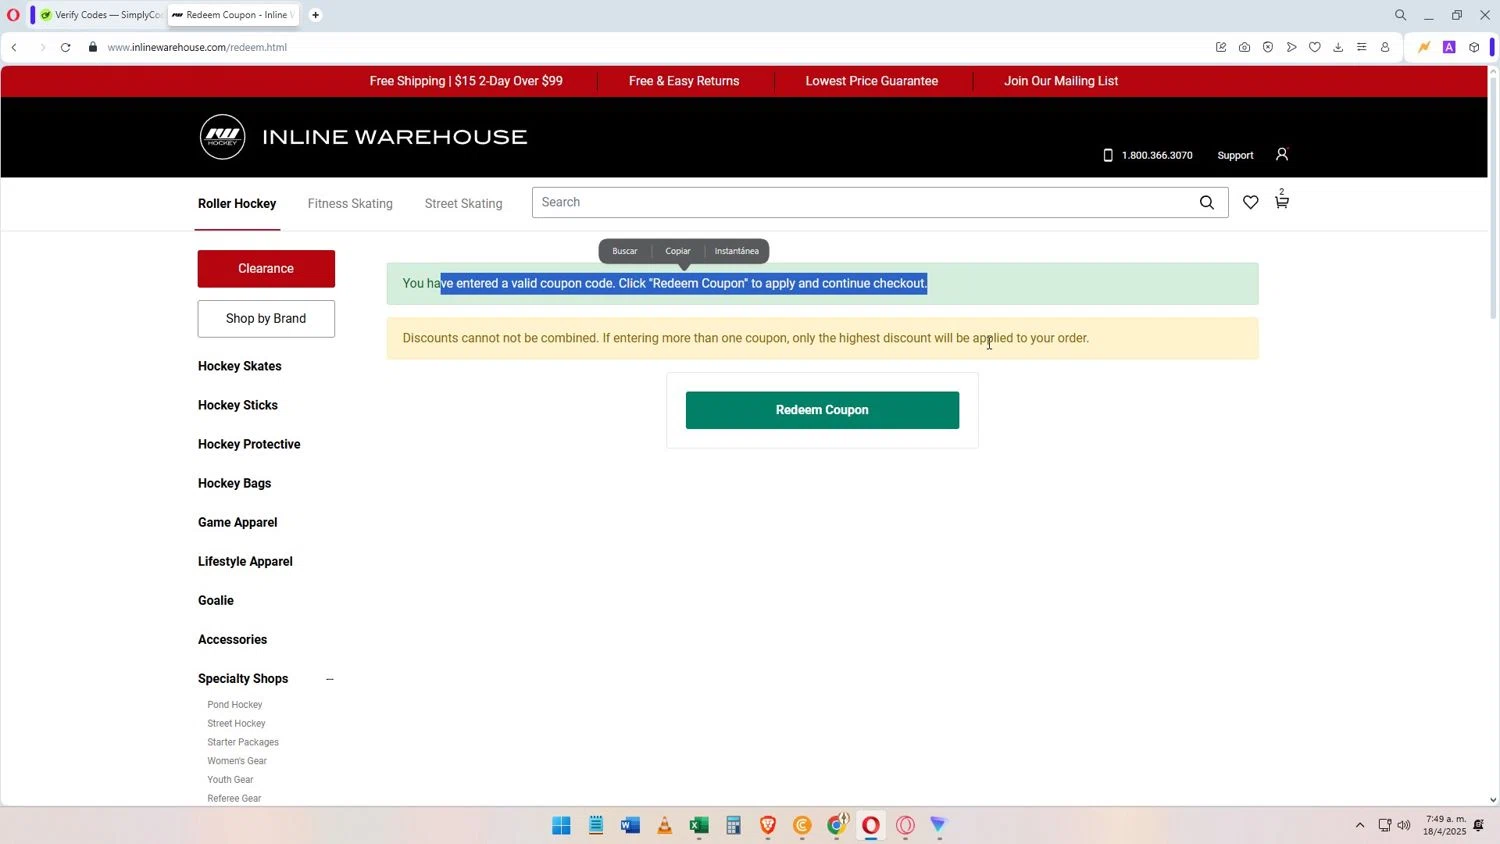
Task: Open the Support link
Action: 1235,155
